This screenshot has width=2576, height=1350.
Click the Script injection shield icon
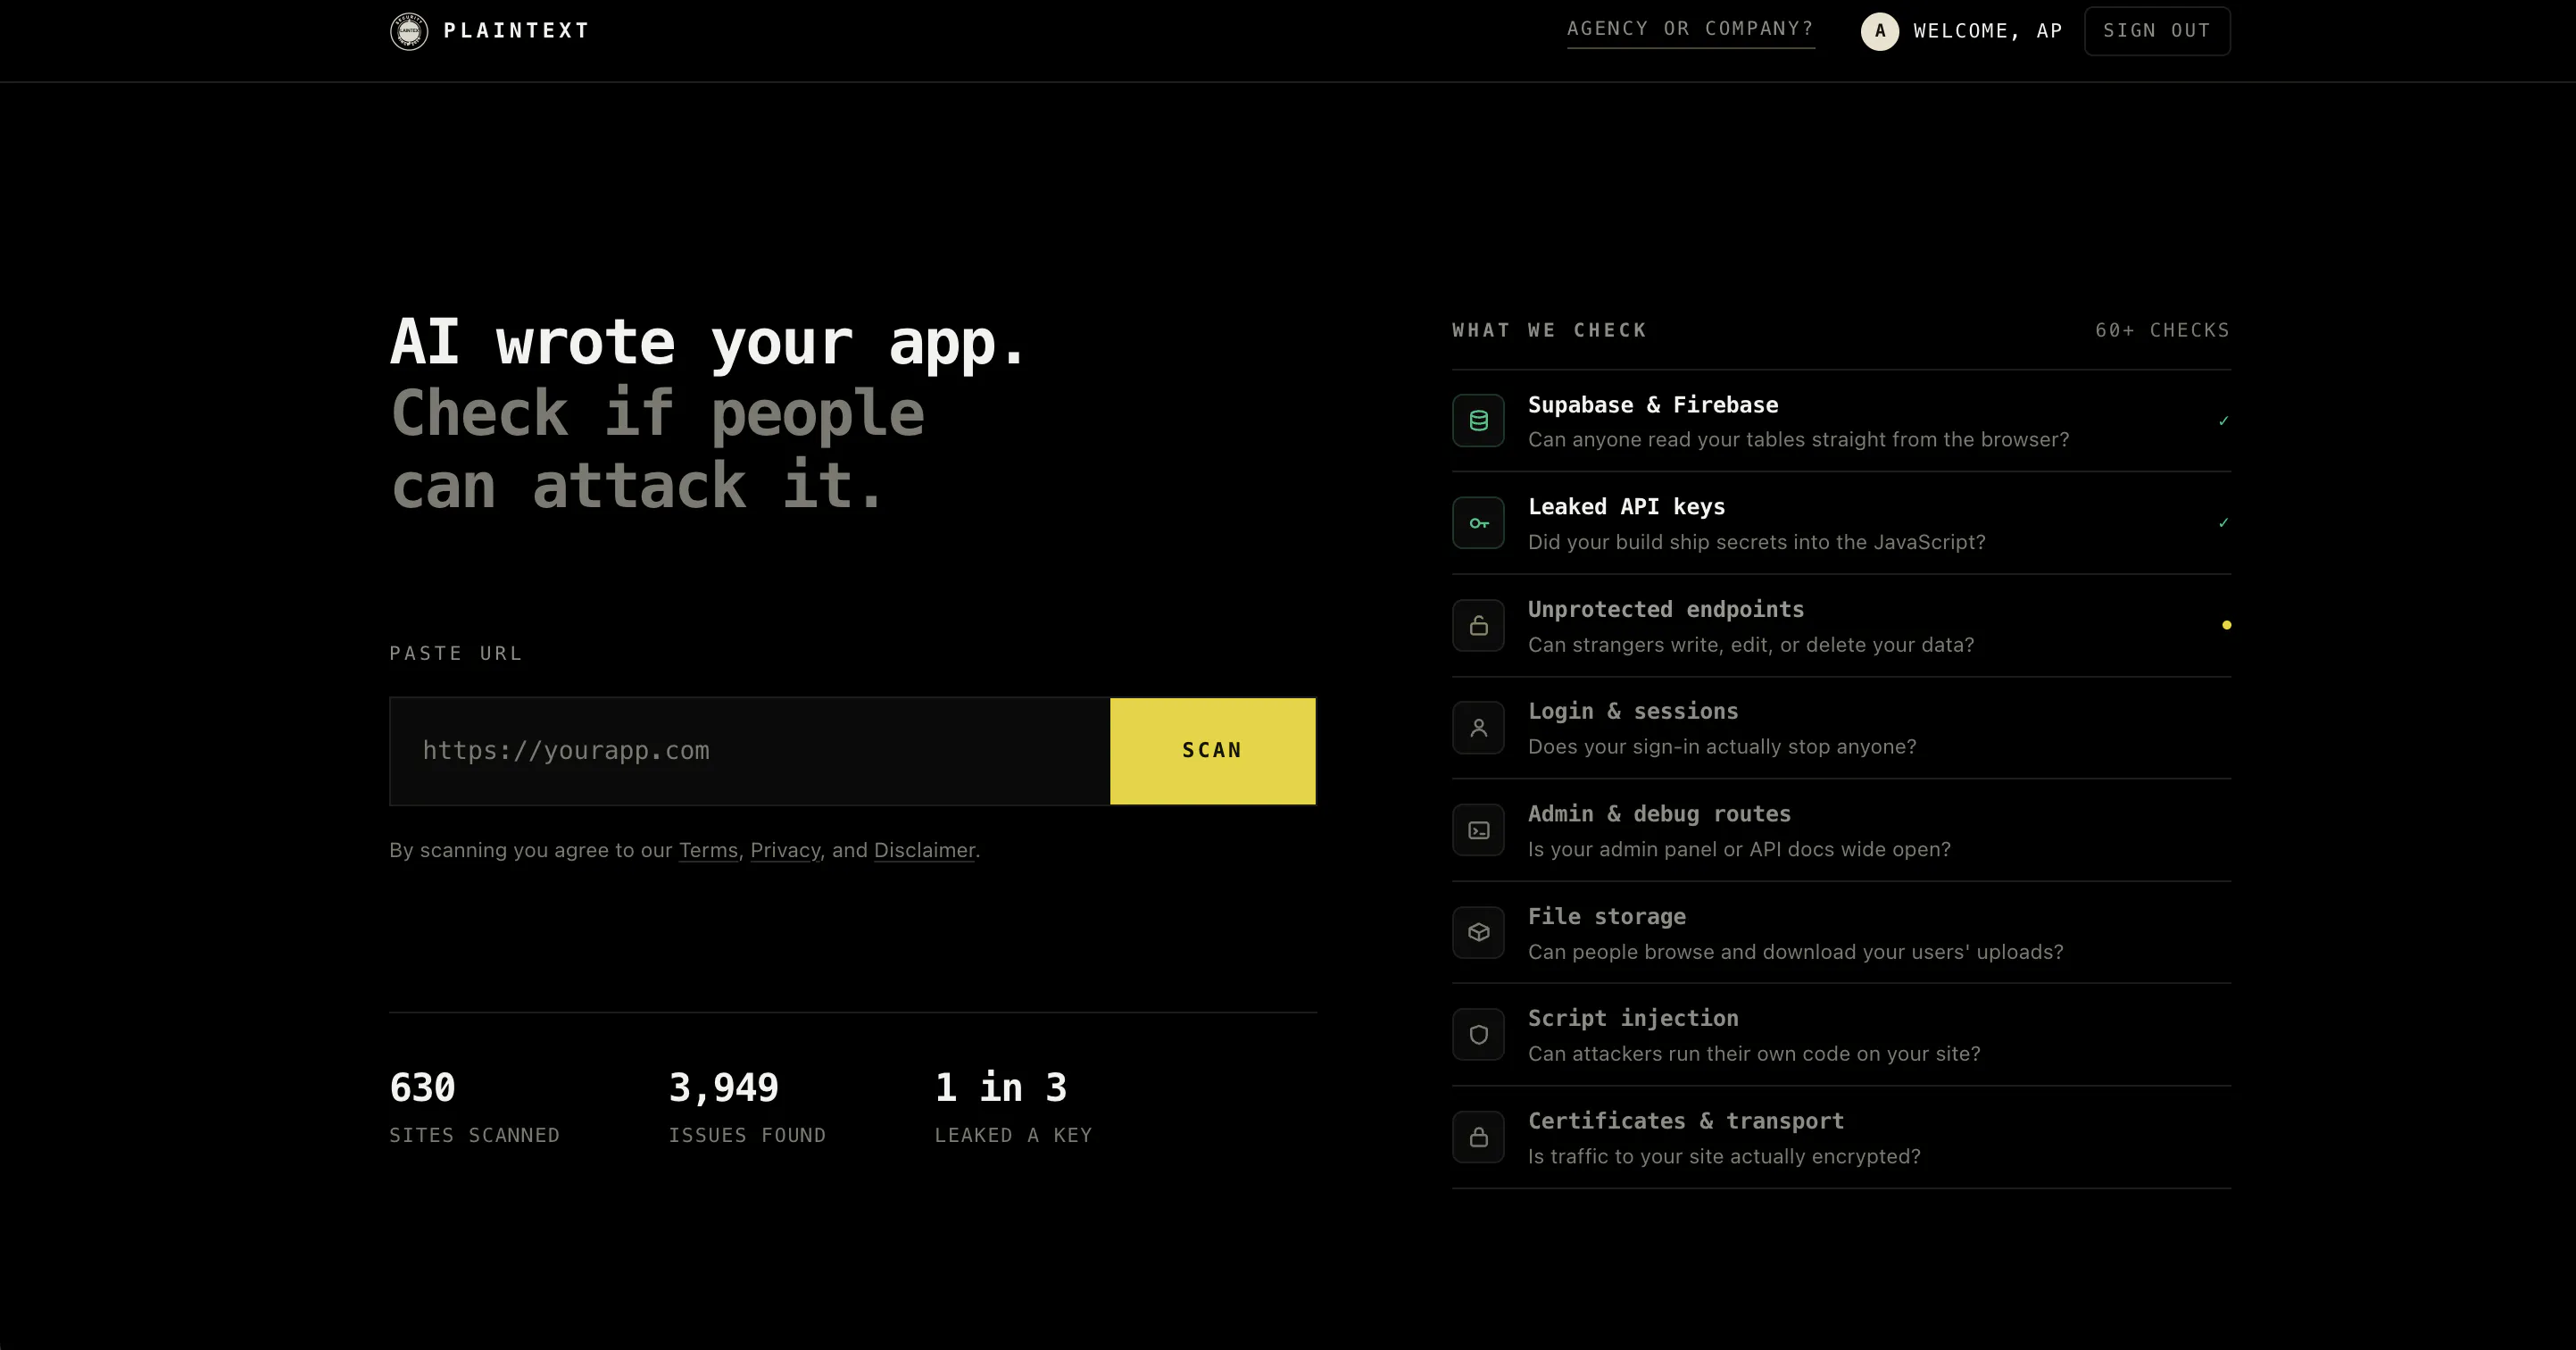tap(1478, 1035)
